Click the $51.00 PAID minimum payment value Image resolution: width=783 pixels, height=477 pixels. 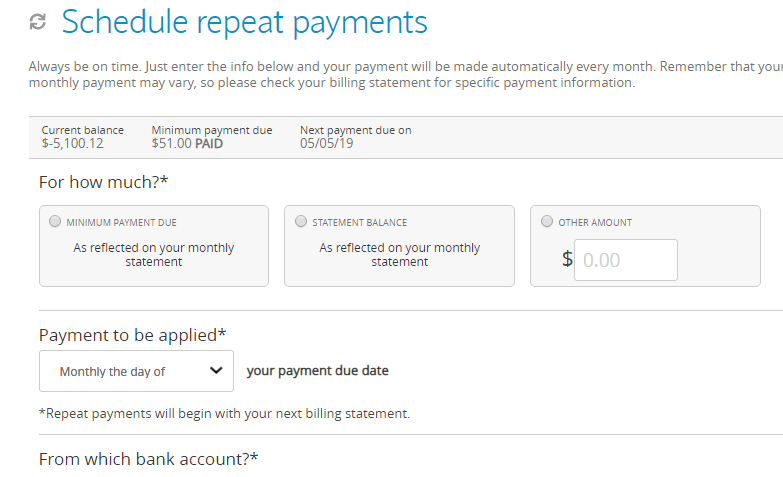pos(187,144)
